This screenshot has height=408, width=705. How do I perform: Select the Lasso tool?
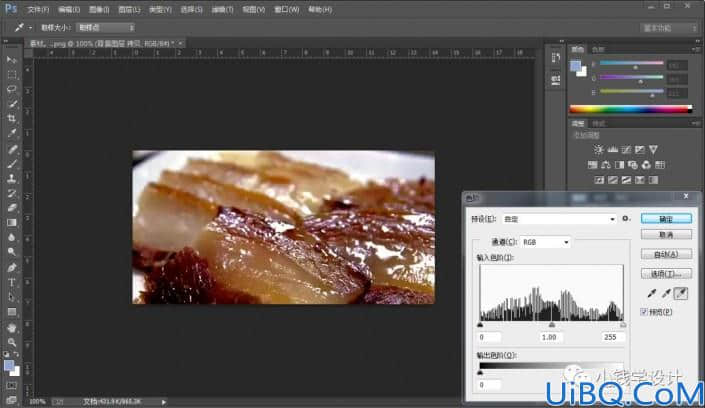pos(12,89)
